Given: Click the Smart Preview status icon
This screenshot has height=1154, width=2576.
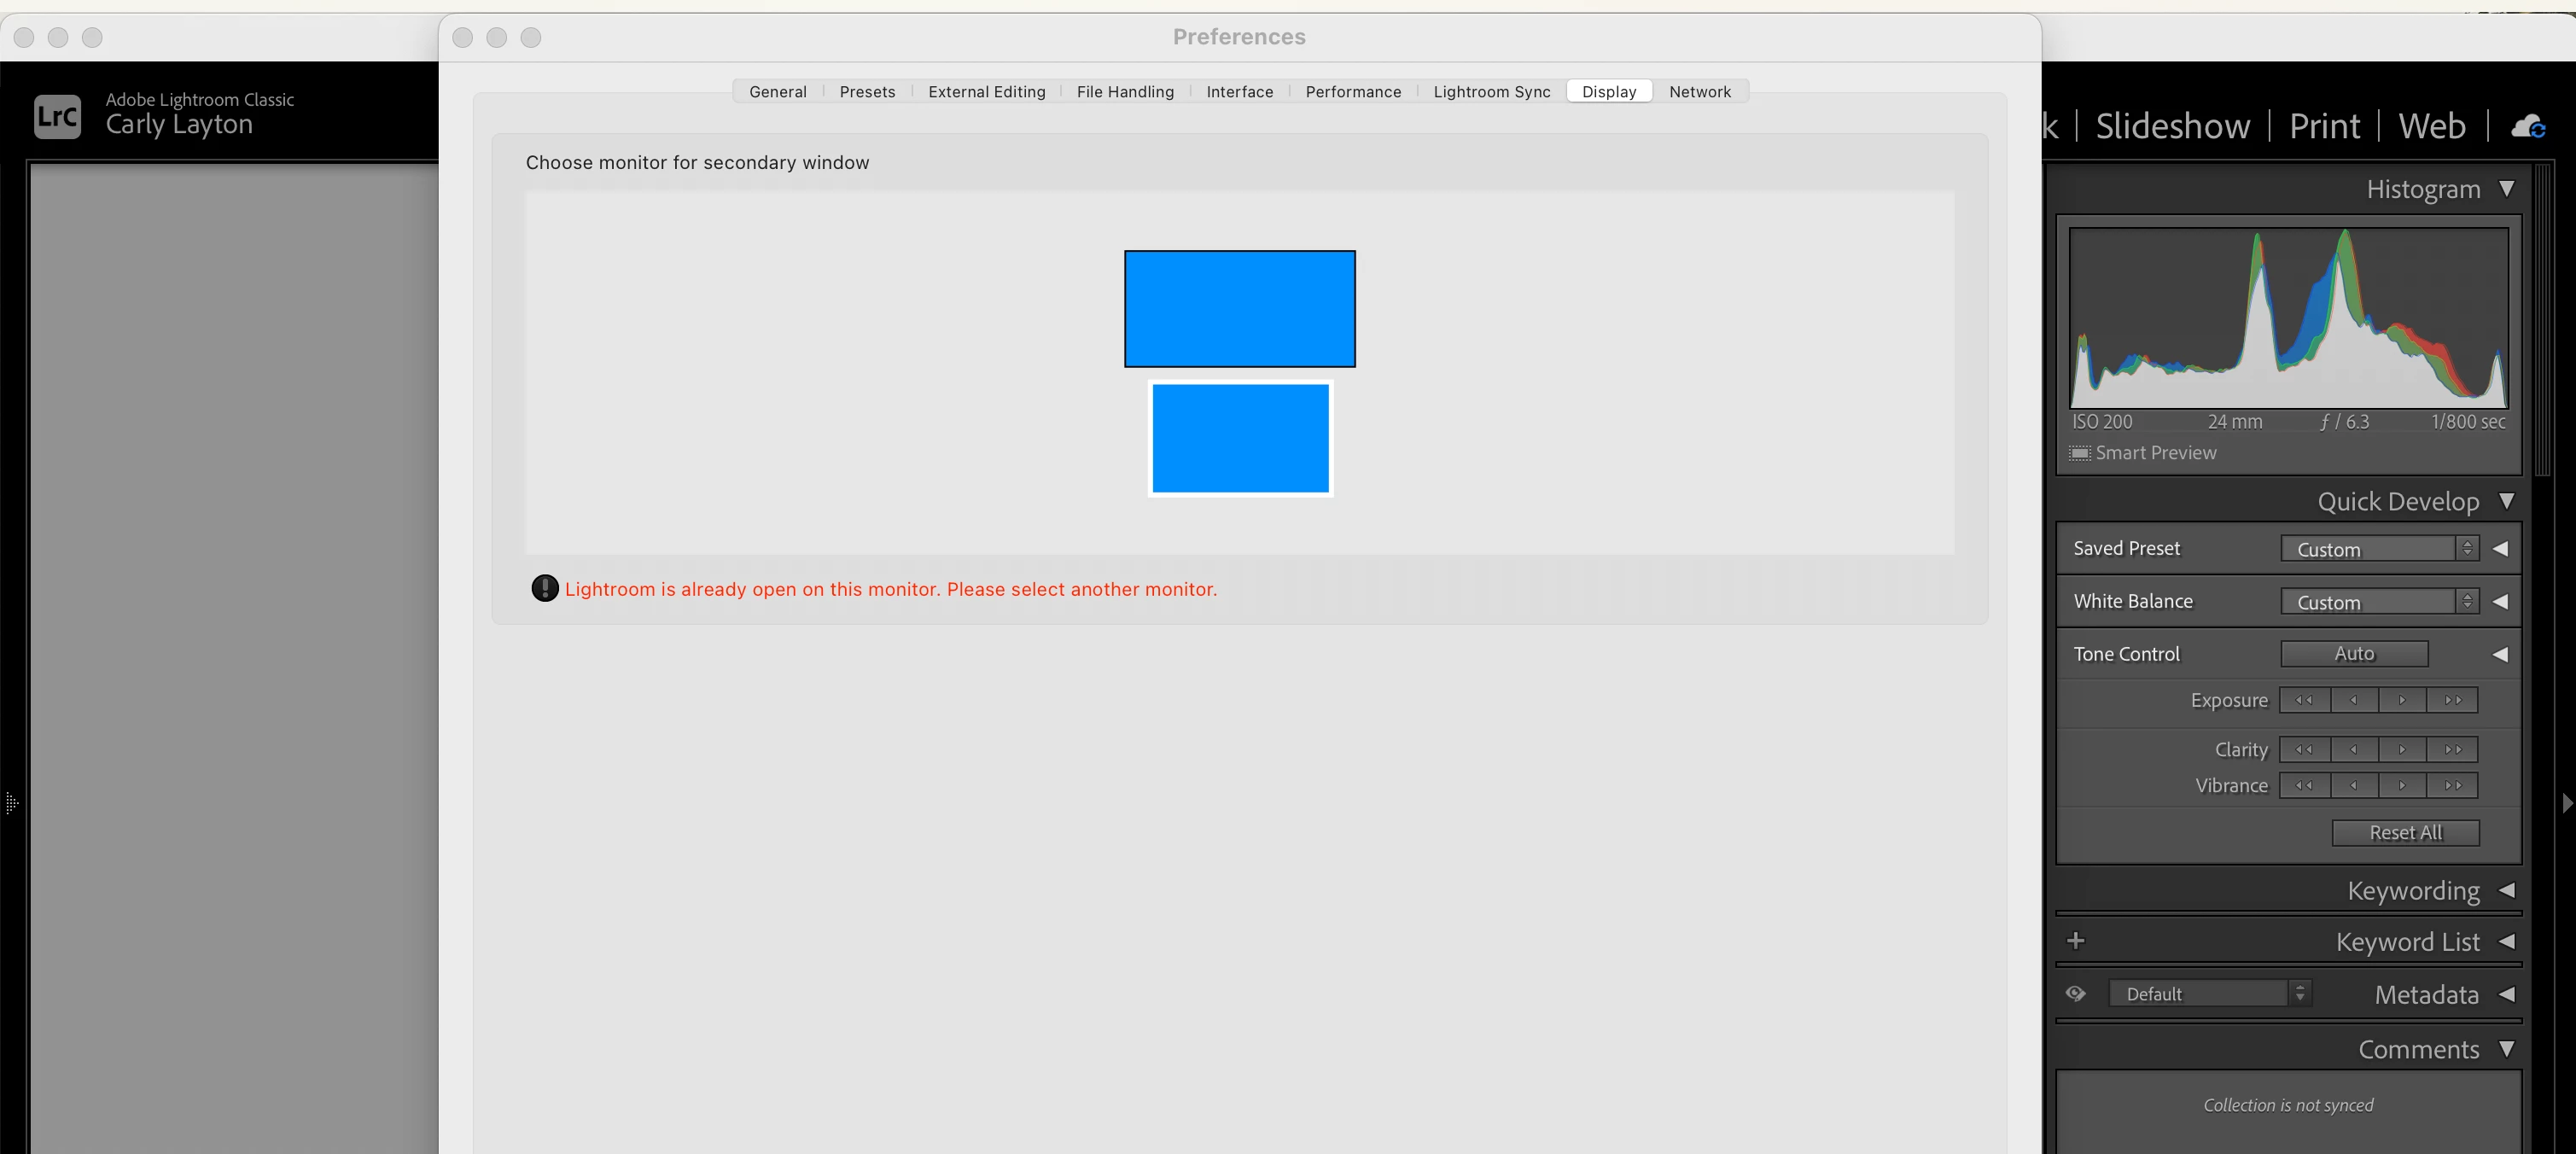Looking at the screenshot, I should pyautogui.click(x=2080, y=453).
